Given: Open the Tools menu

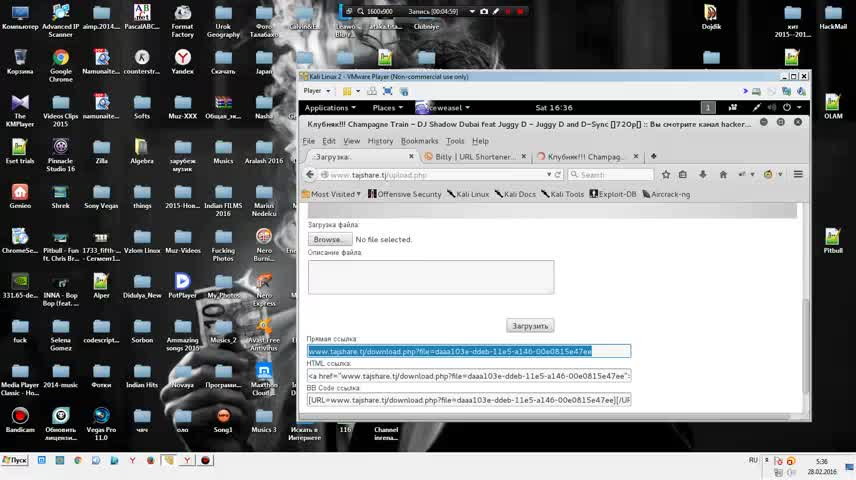Looking at the screenshot, I should click(x=455, y=141).
